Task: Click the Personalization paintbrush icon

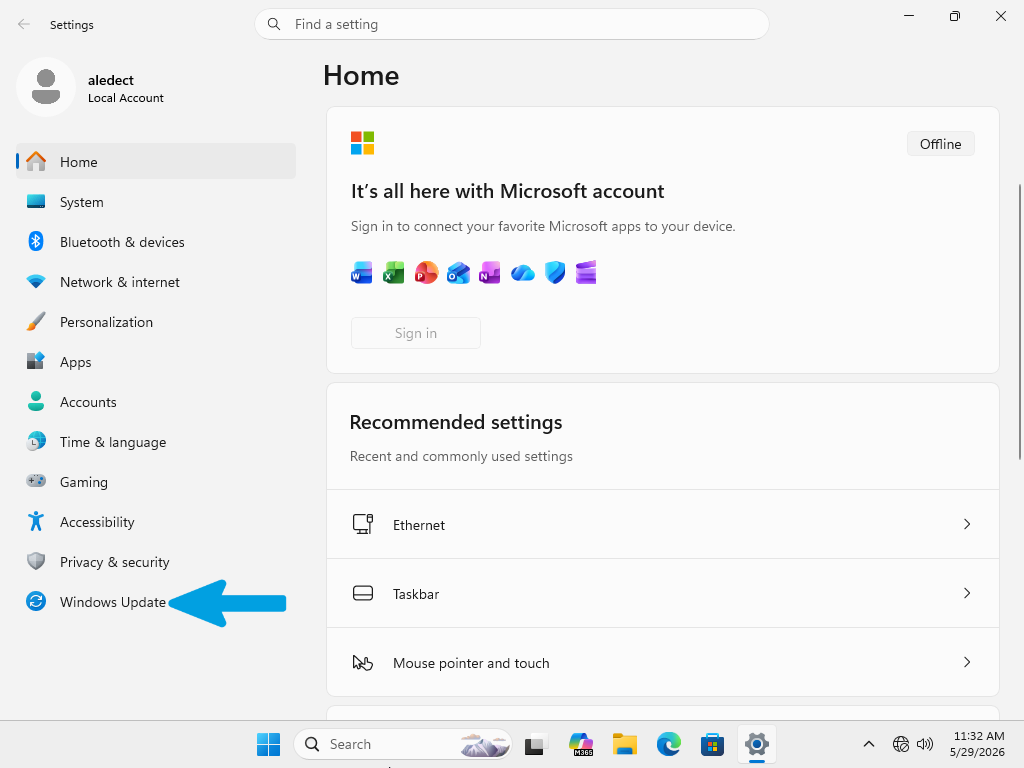Action: tap(36, 321)
